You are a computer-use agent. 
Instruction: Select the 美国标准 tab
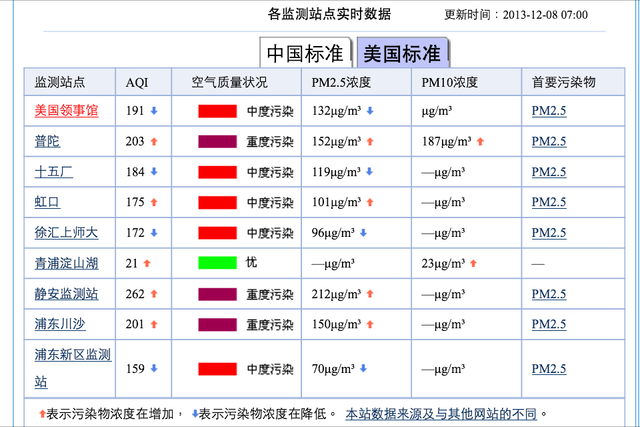coord(401,53)
